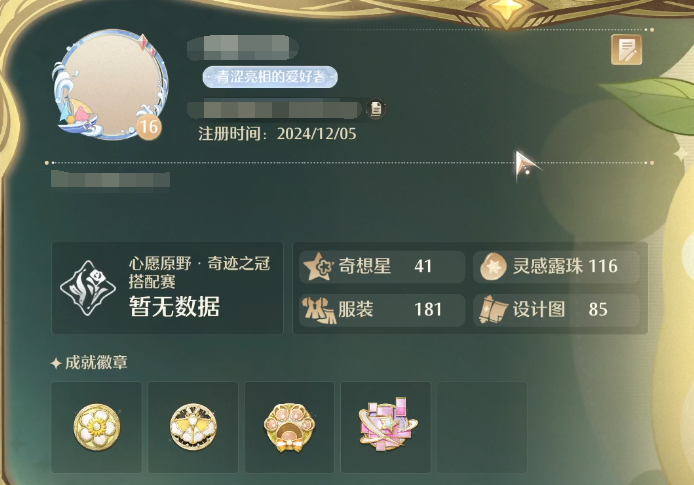Open the 灵感露珠 dewdrop icon stat

pyautogui.click(x=494, y=266)
